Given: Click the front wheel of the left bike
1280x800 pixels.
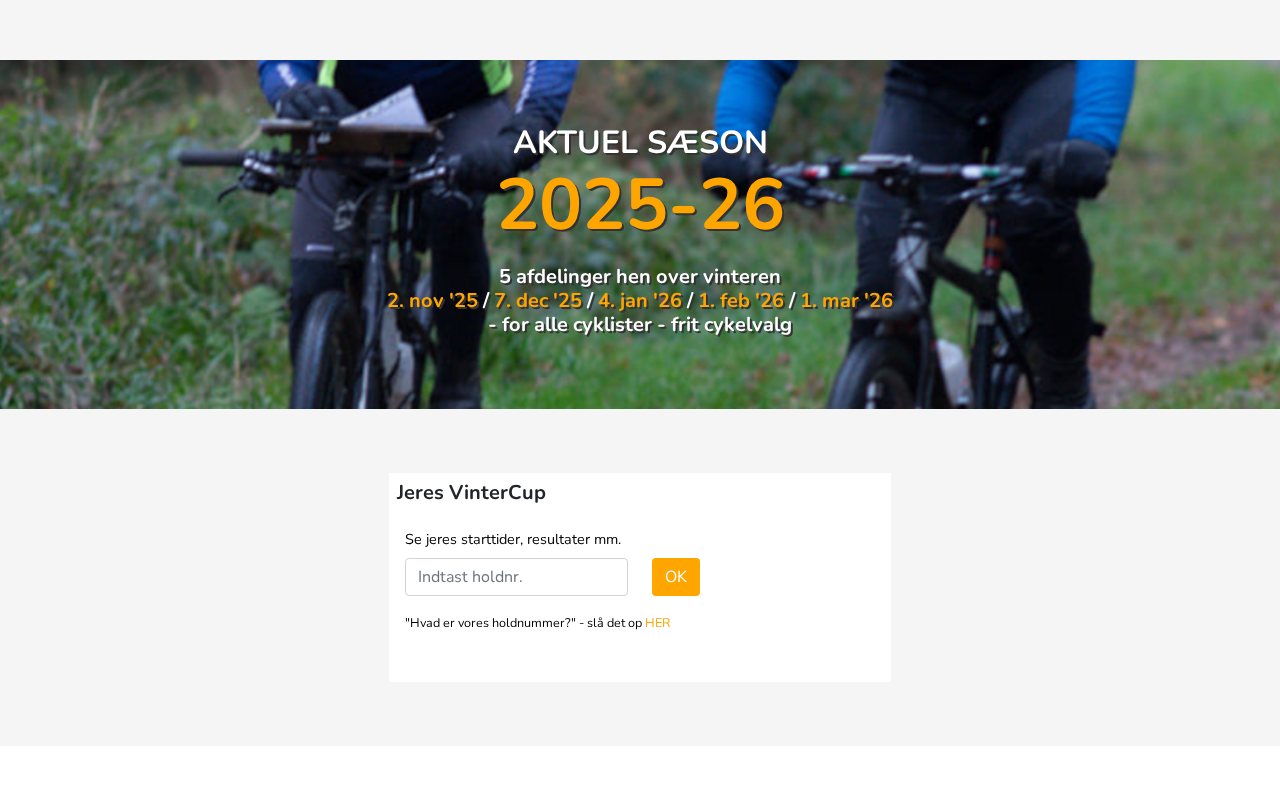Looking at the screenshot, I should pos(330,350).
